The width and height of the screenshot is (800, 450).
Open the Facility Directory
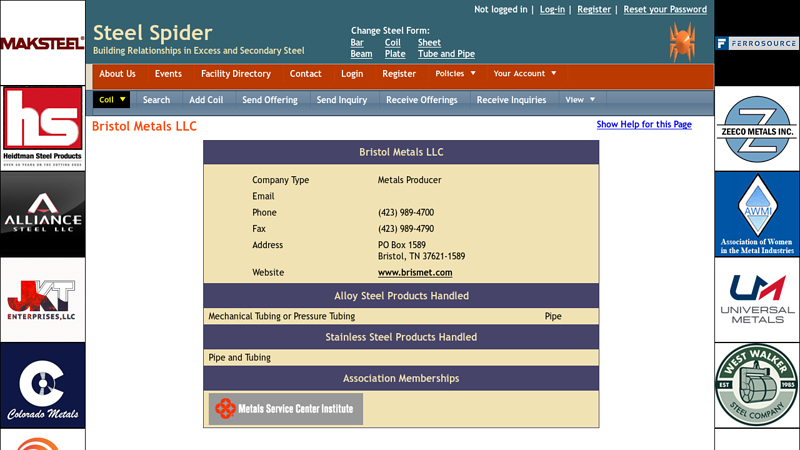[x=236, y=73]
